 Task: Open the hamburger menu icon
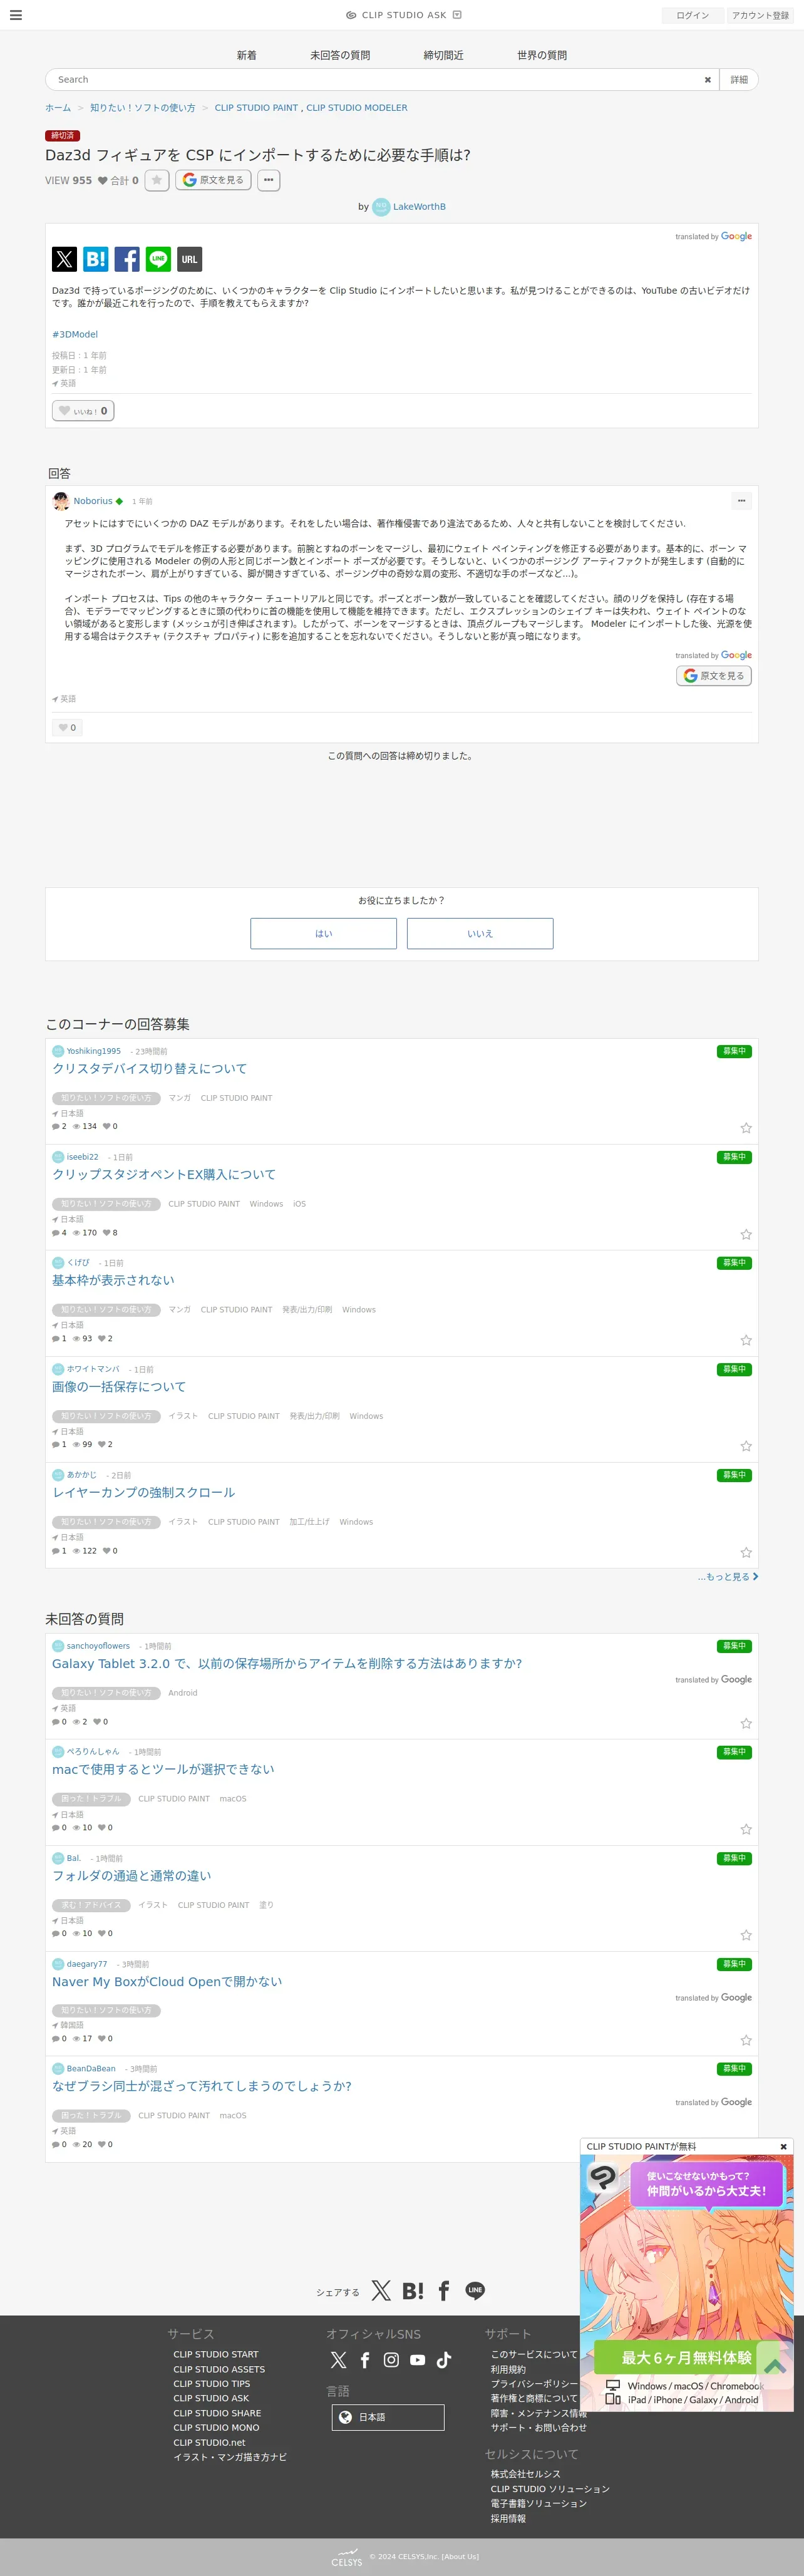(16, 15)
